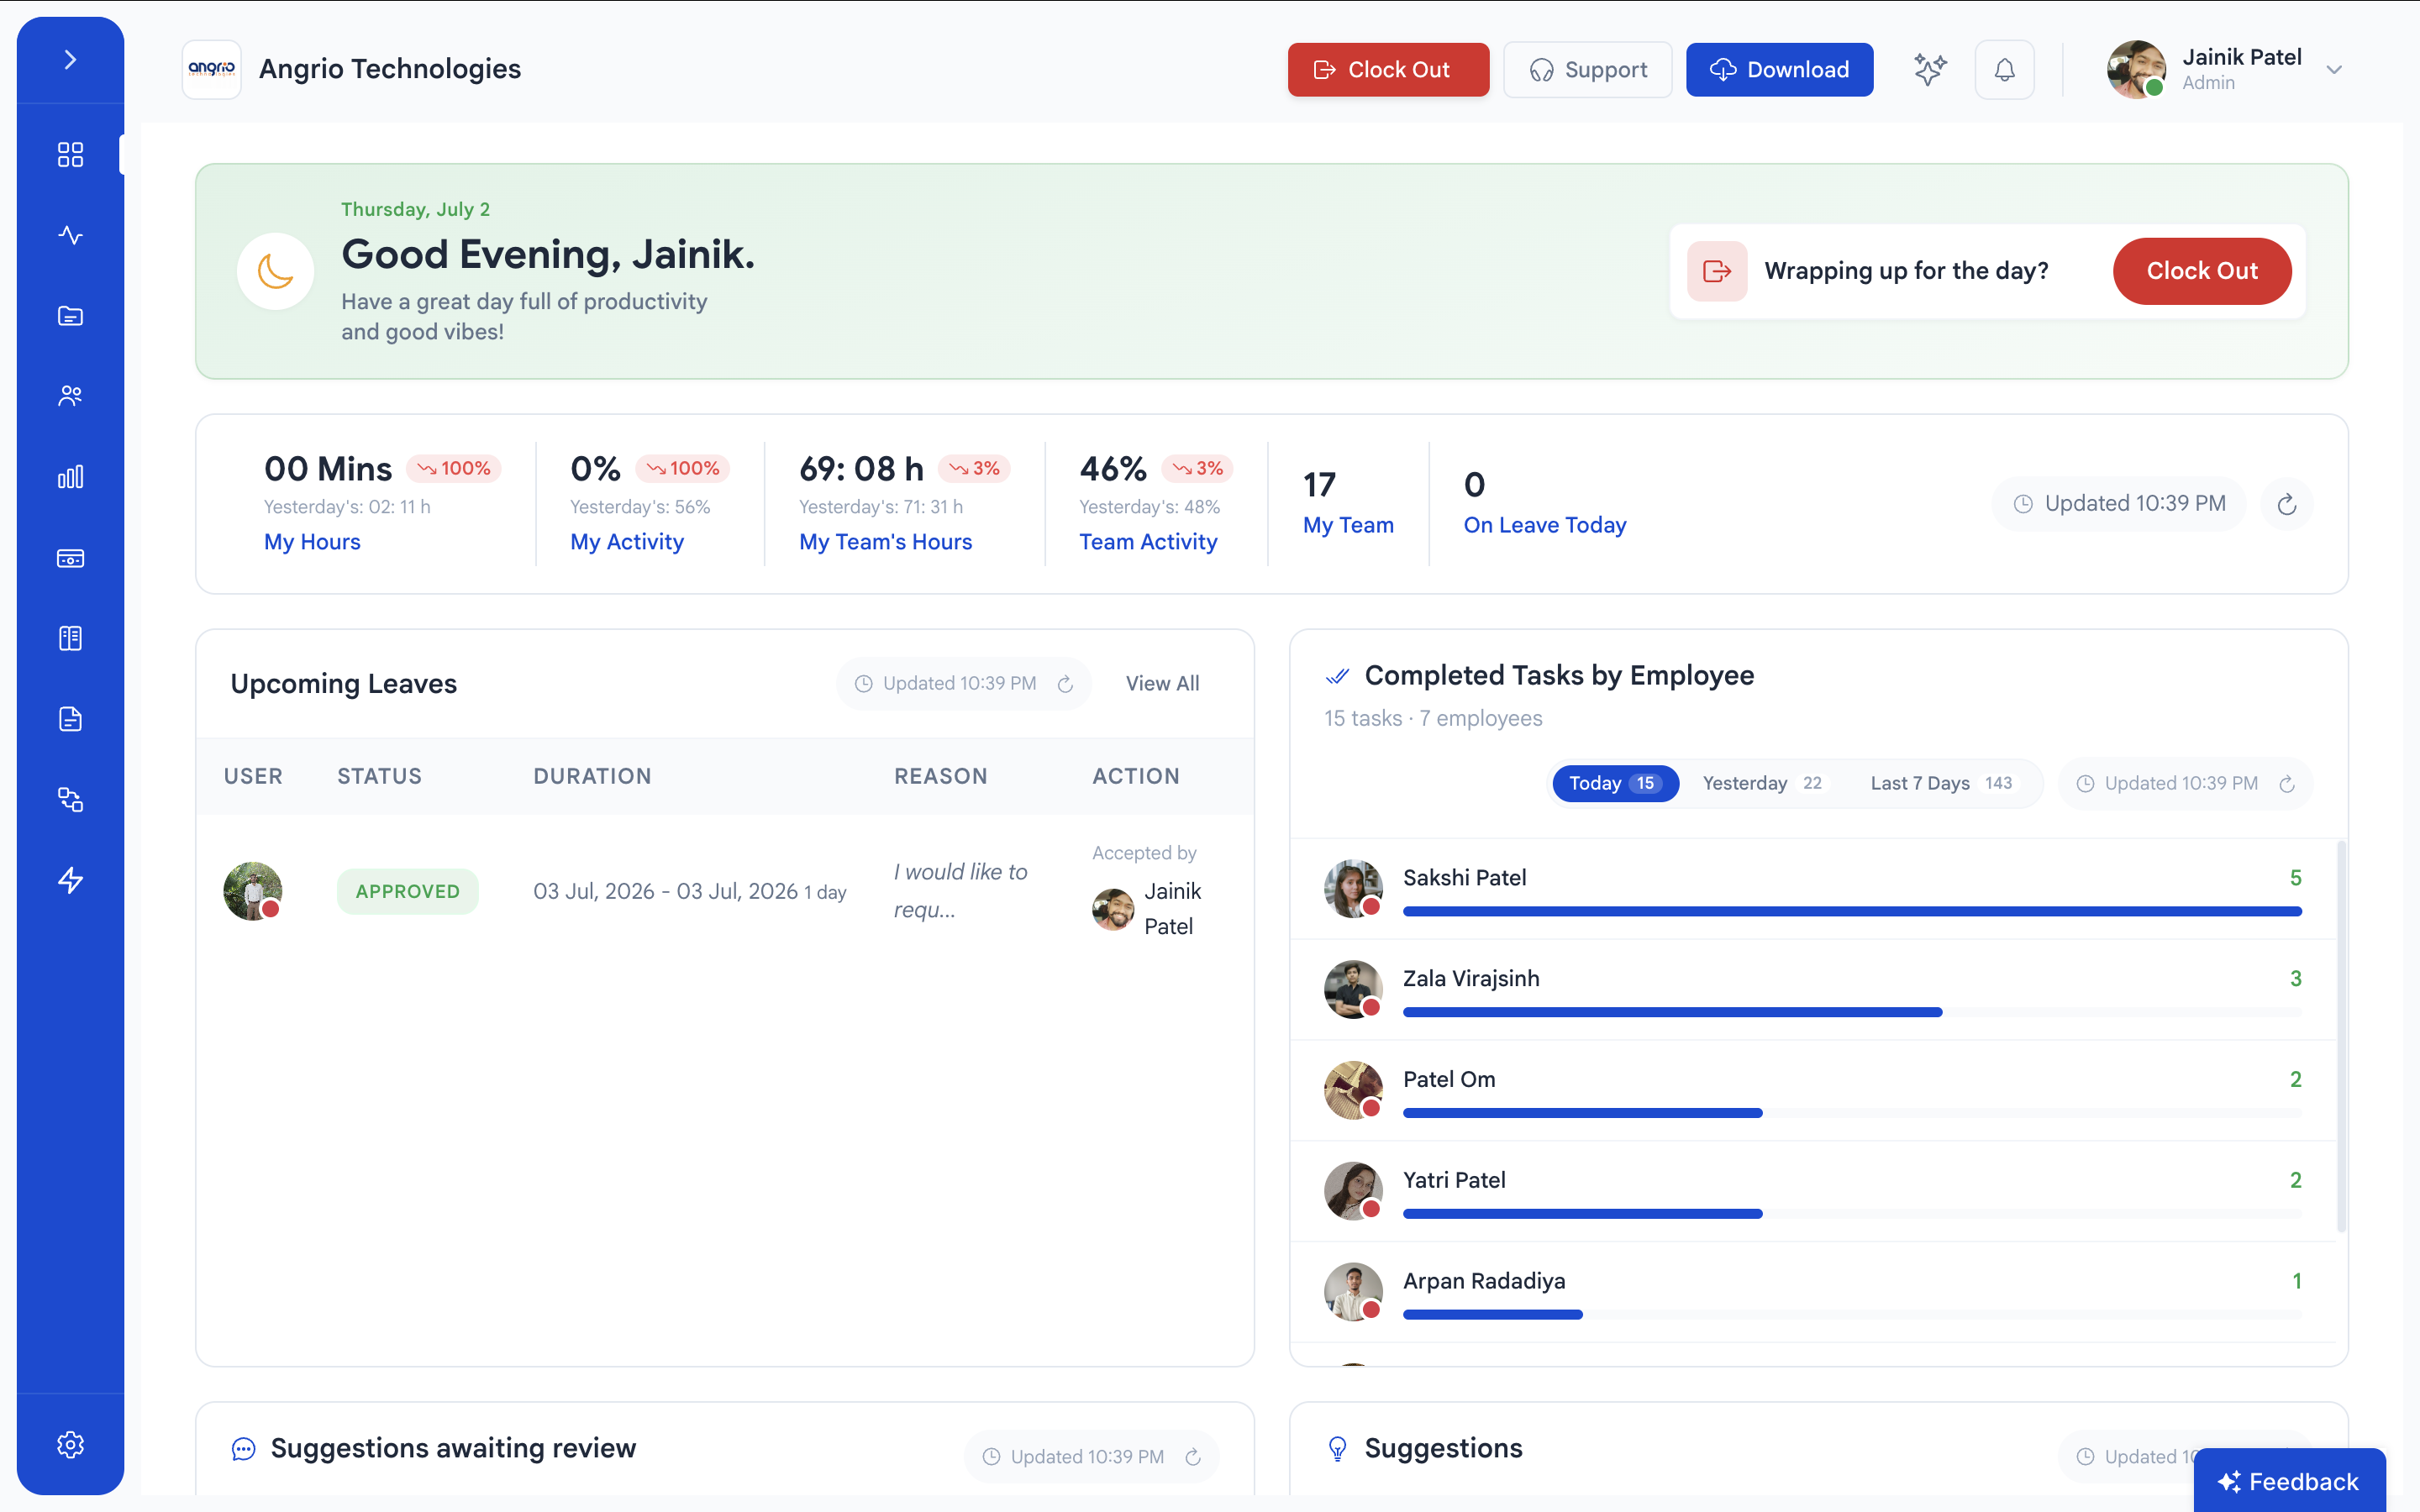This screenshot has height=1512, width=2420.
Task: Refresh Suggestions awaiting review panel
Action: click(1193, 1457)
